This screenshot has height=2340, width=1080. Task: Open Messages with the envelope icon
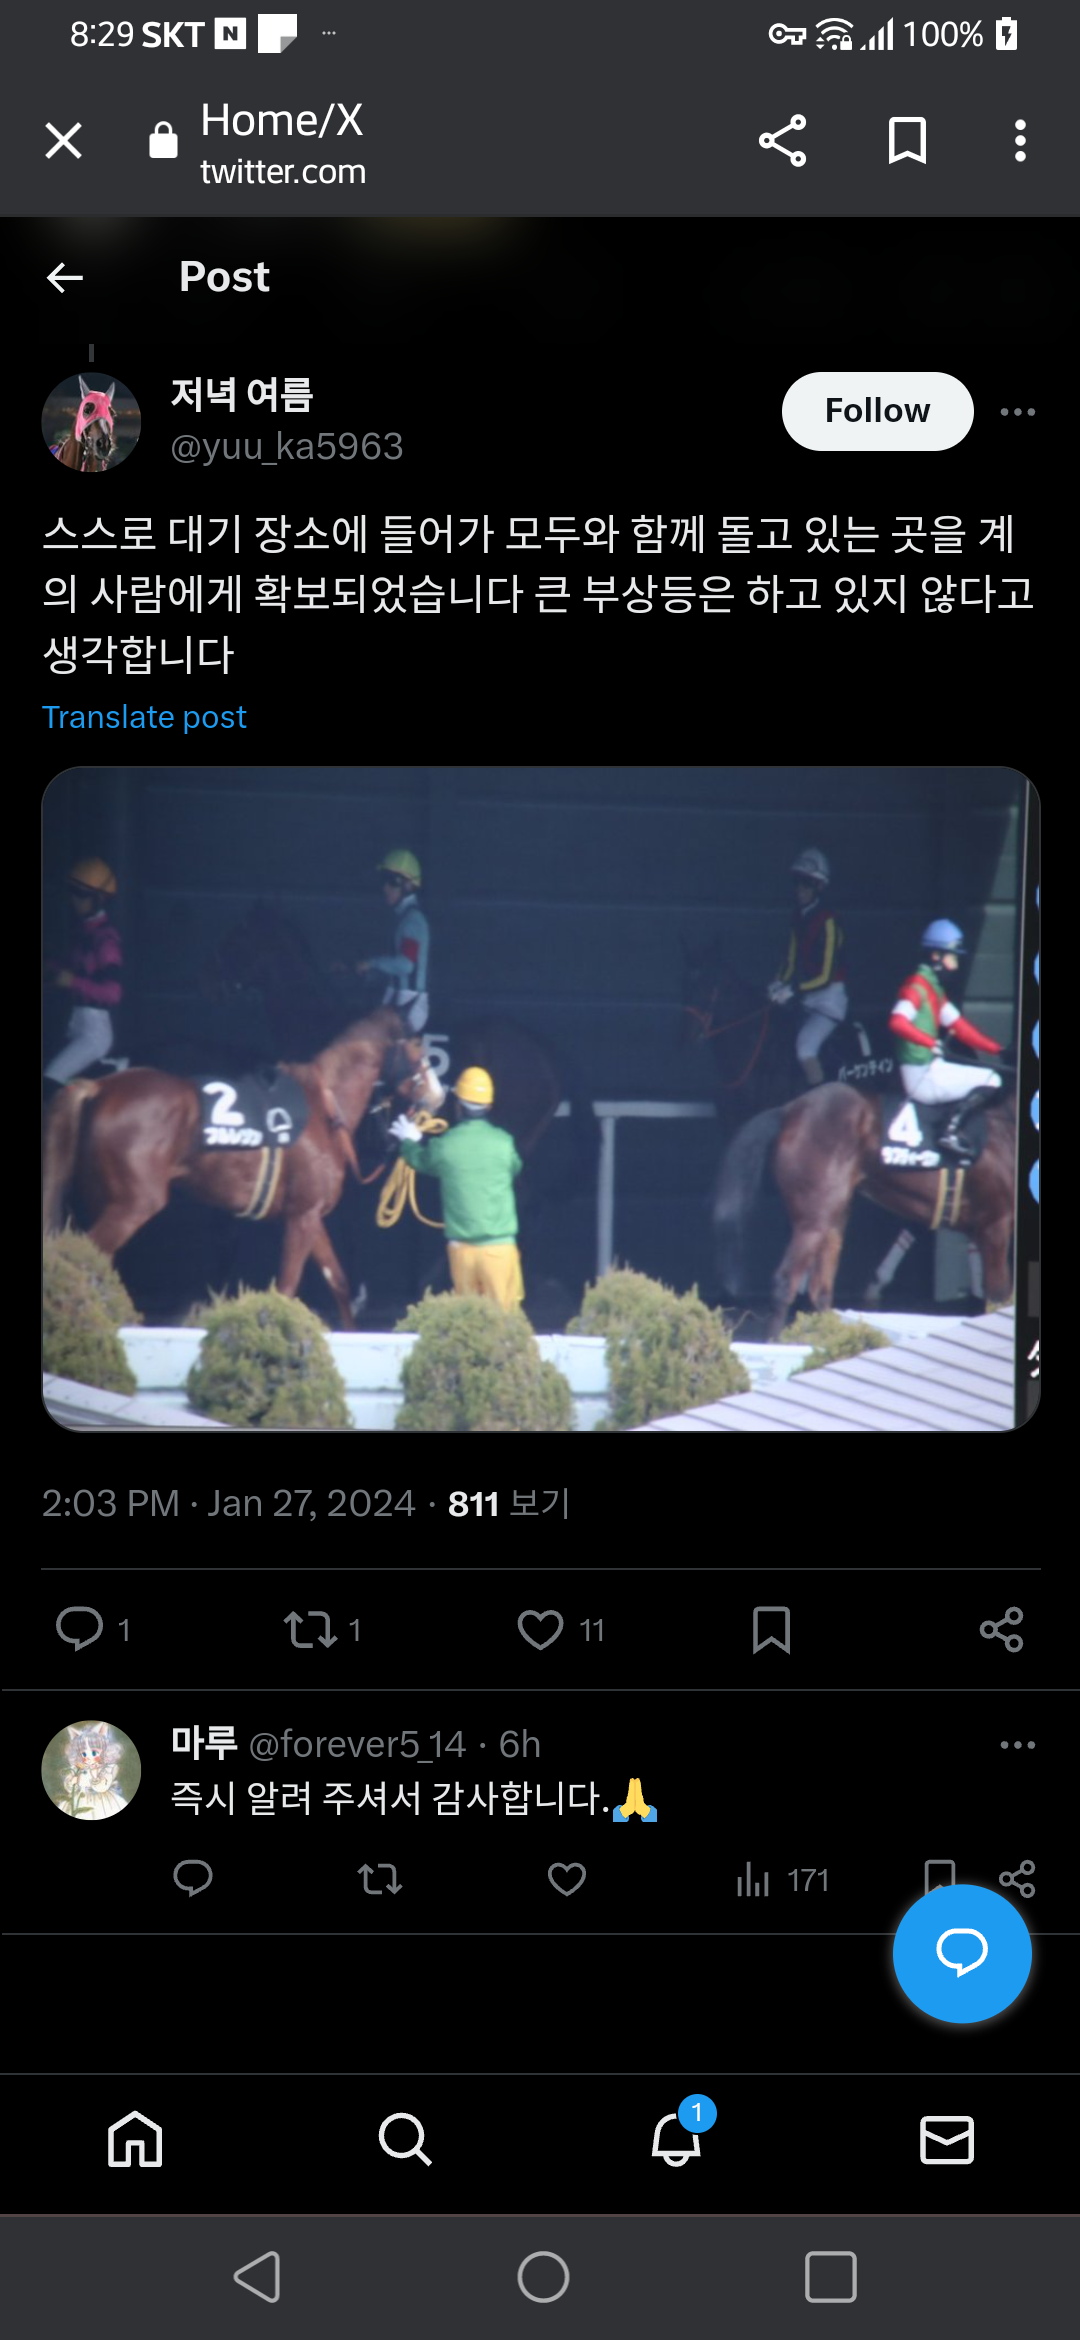pyautogui.click(x=946, y=2139)
